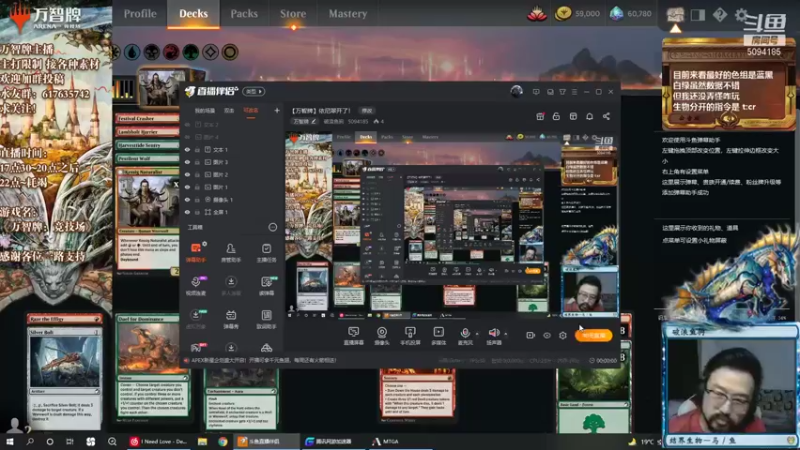This screenshot has height=450, width=800.
Task: Switch to 'I Need Love' taskbar window
Action: pos(159,441)
